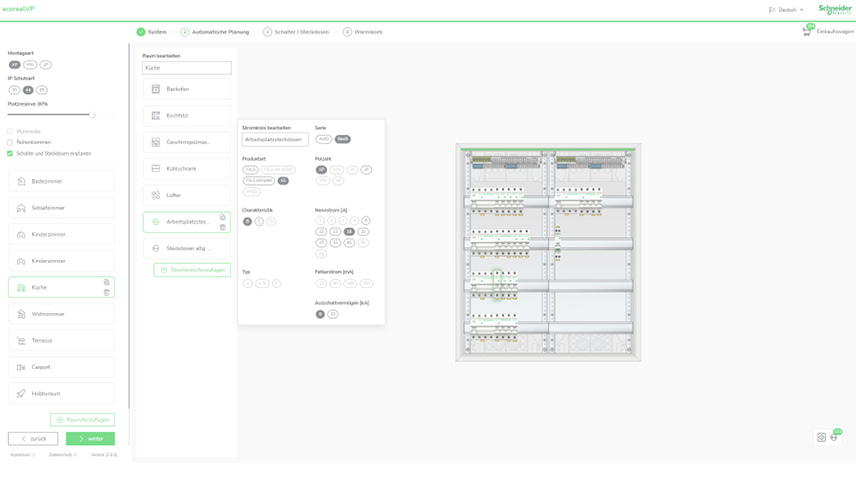
Task: Click the Kochfeld circuit icon
Action: 156,116
